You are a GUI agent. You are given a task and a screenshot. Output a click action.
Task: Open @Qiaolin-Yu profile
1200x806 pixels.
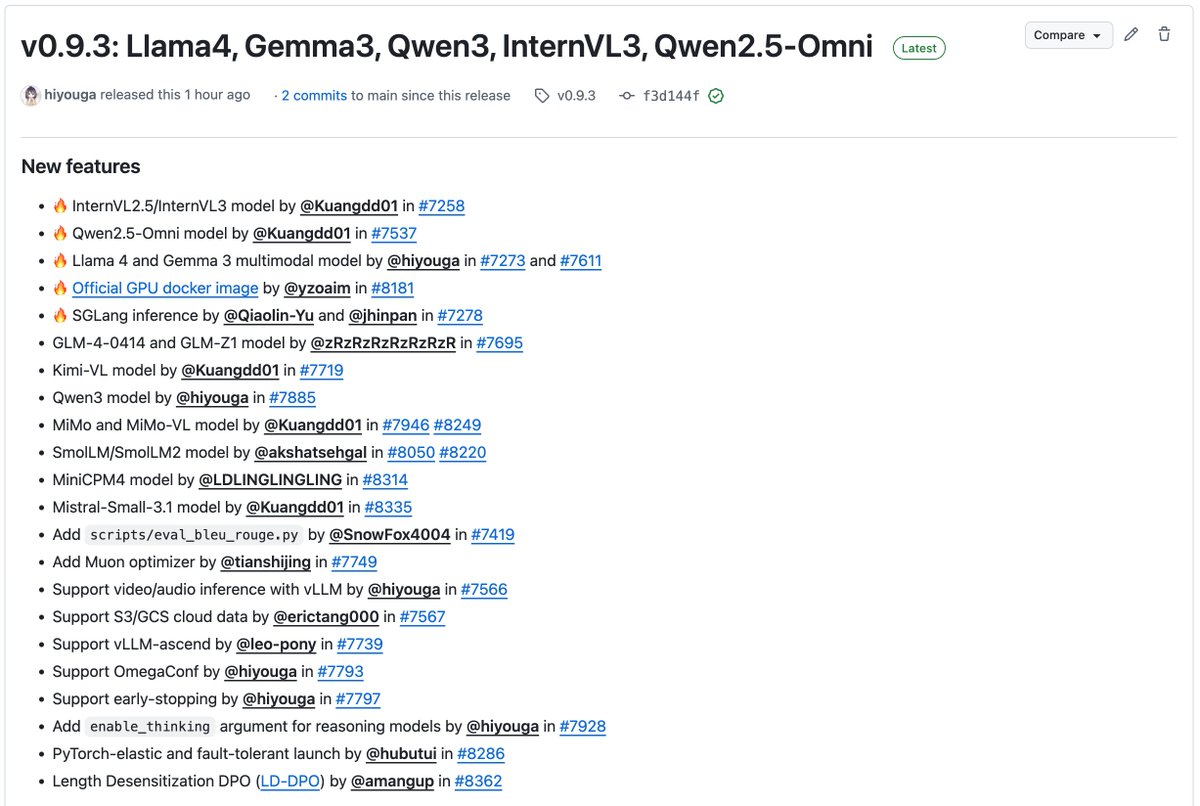coord(268,315)
